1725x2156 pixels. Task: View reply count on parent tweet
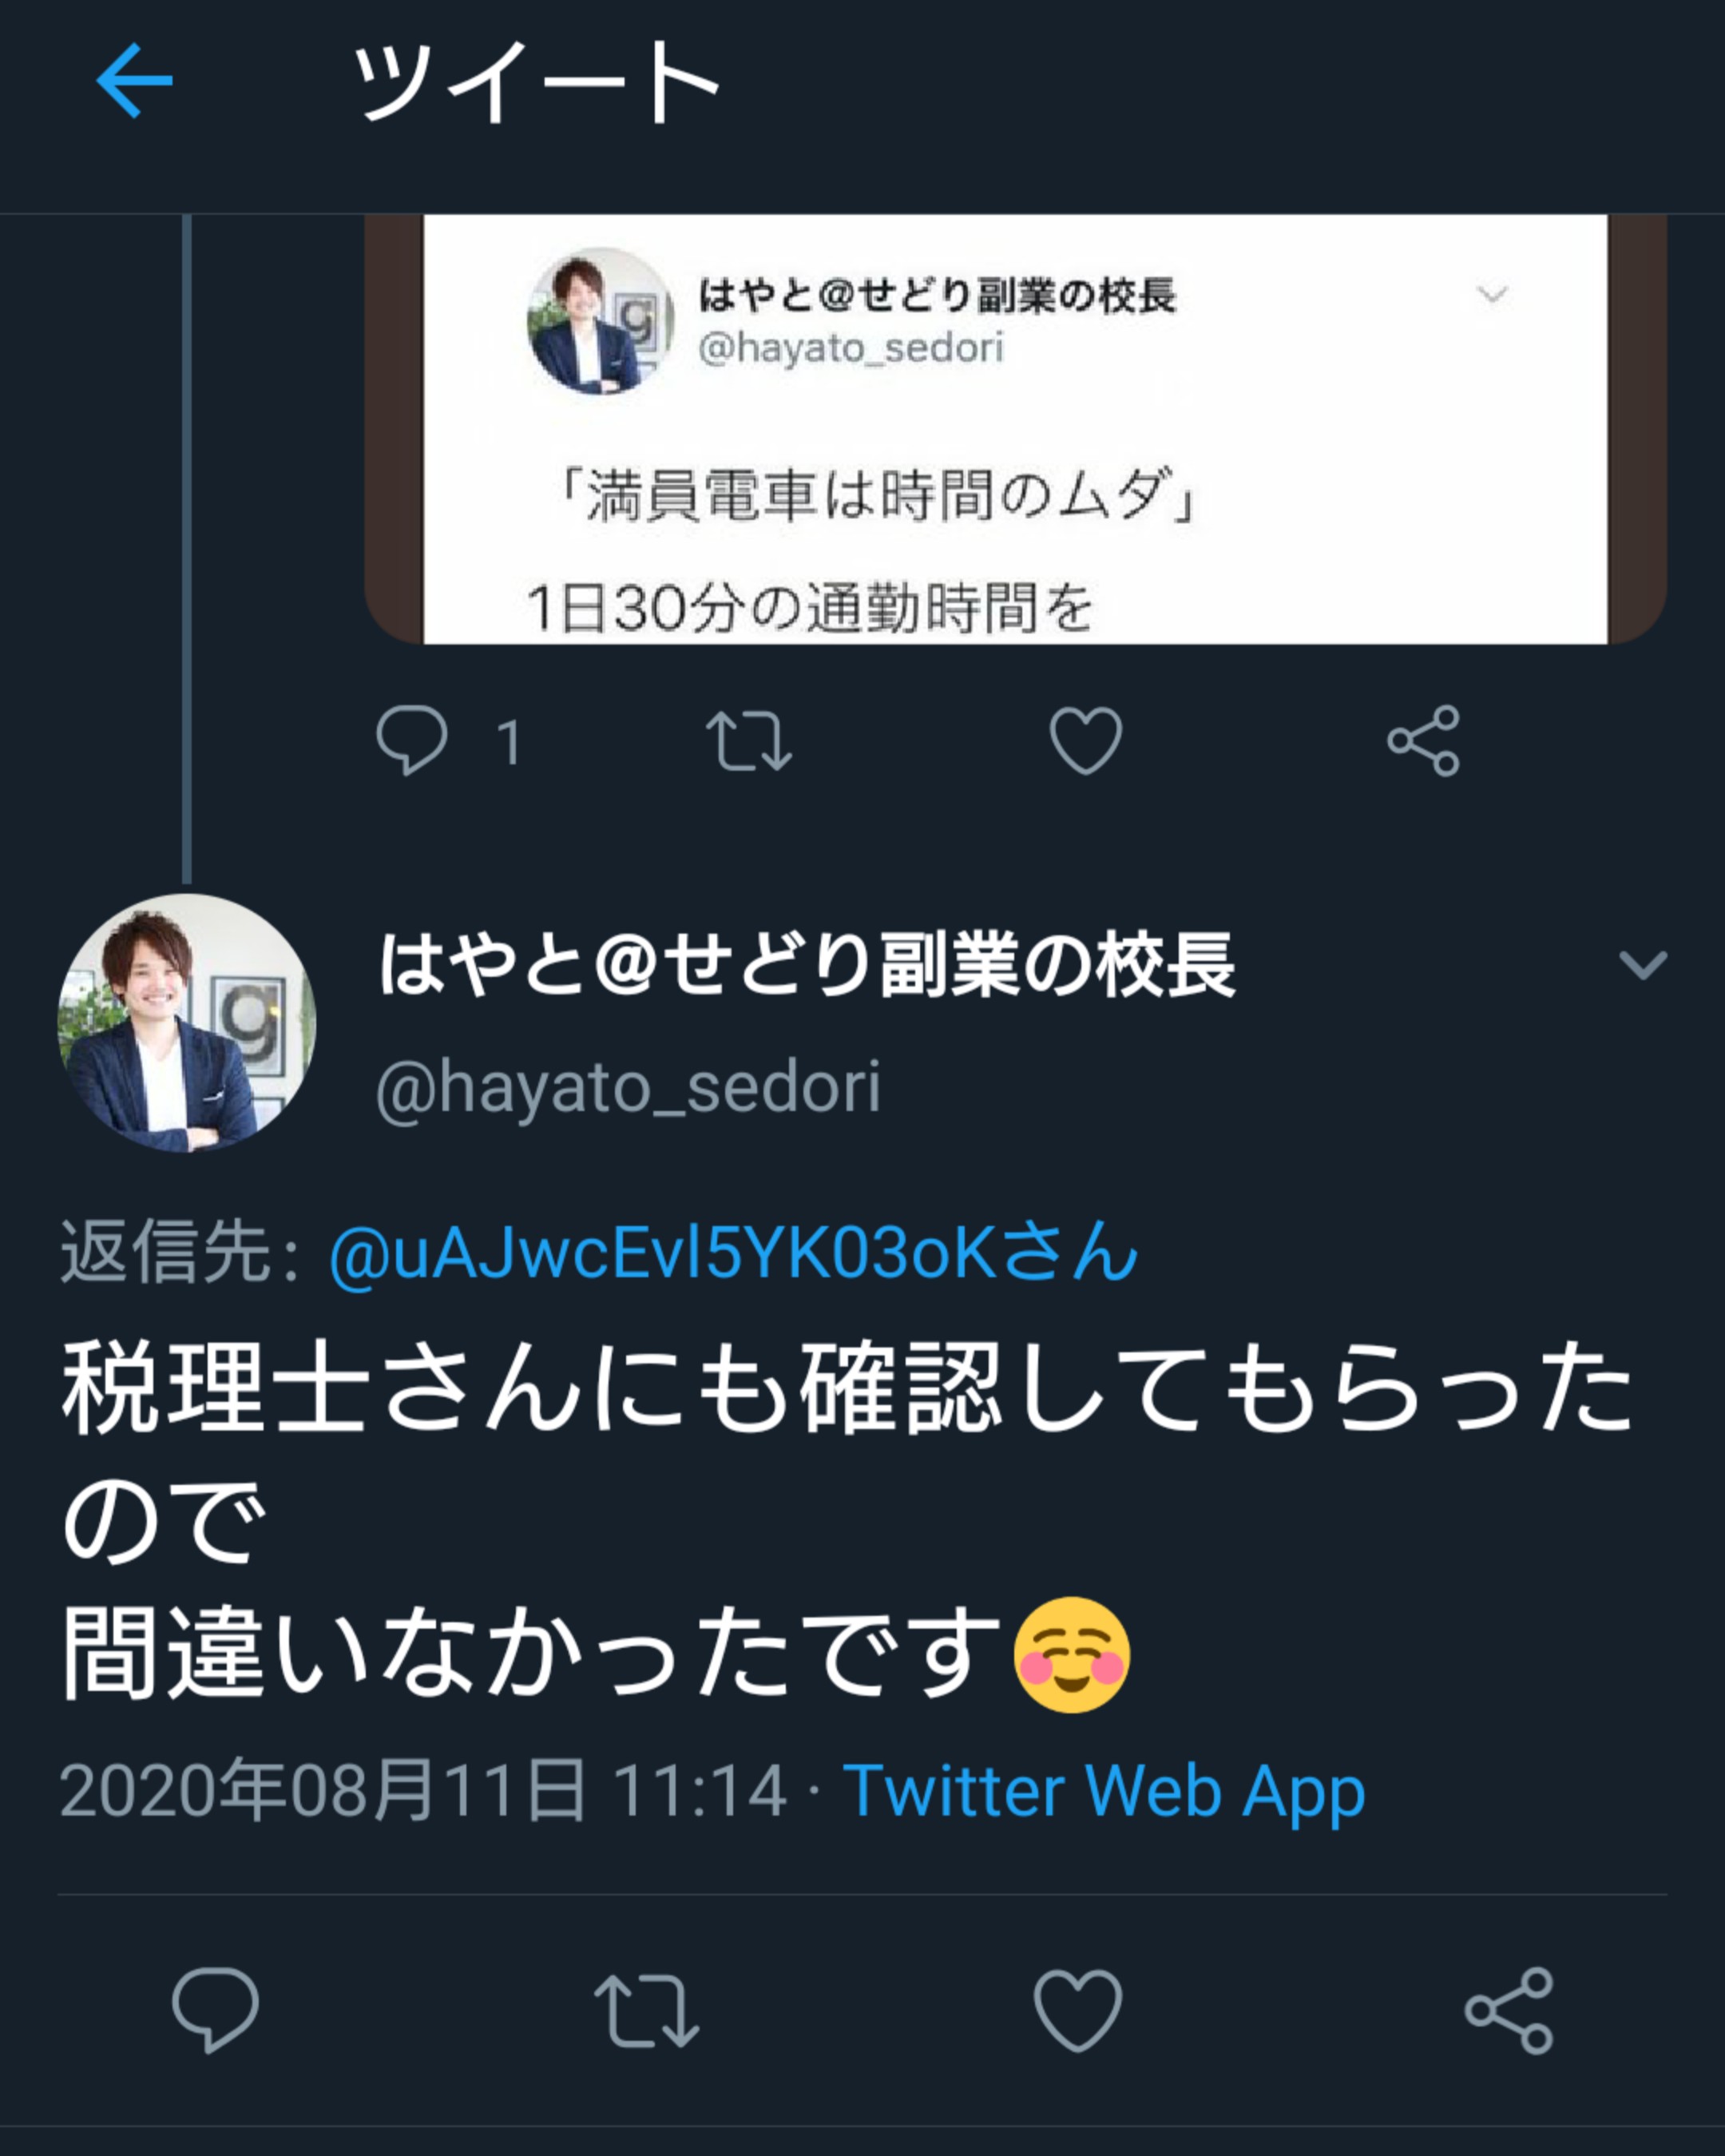pos(509,742)
